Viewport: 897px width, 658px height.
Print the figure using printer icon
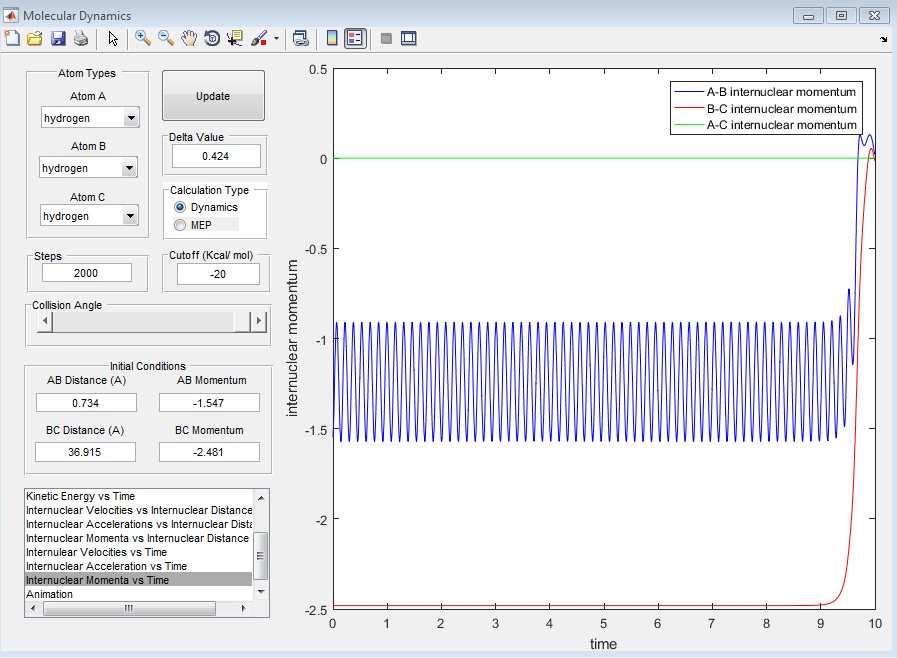click(81, 38)
